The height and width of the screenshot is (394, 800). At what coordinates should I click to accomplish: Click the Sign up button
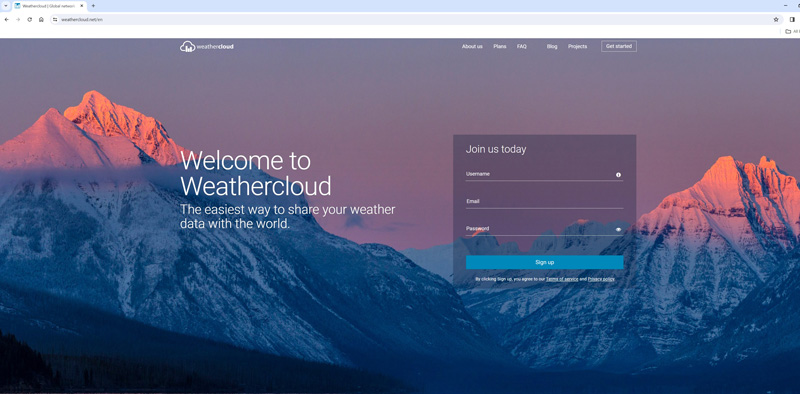[x=544, y=262]
